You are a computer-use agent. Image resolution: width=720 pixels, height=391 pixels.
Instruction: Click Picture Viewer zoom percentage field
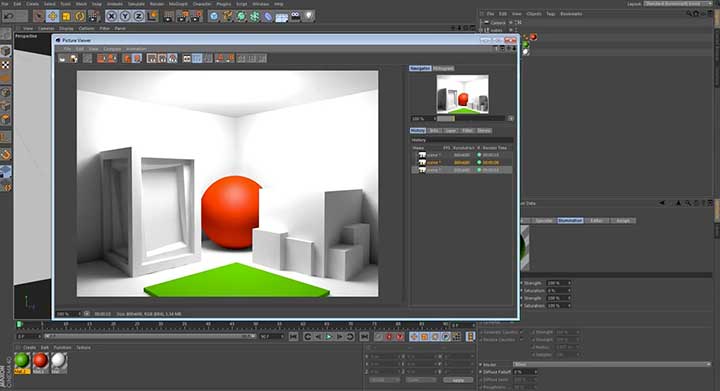68,314
